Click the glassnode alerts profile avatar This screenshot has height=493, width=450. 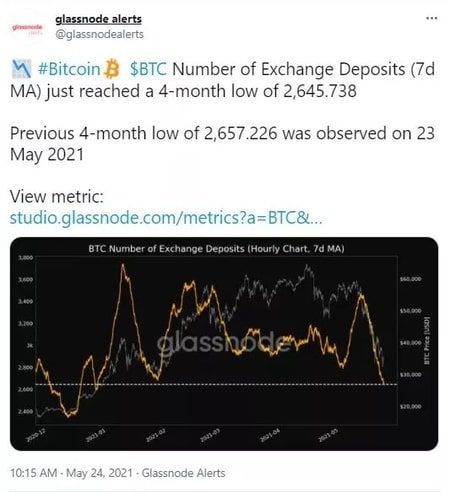27,28
